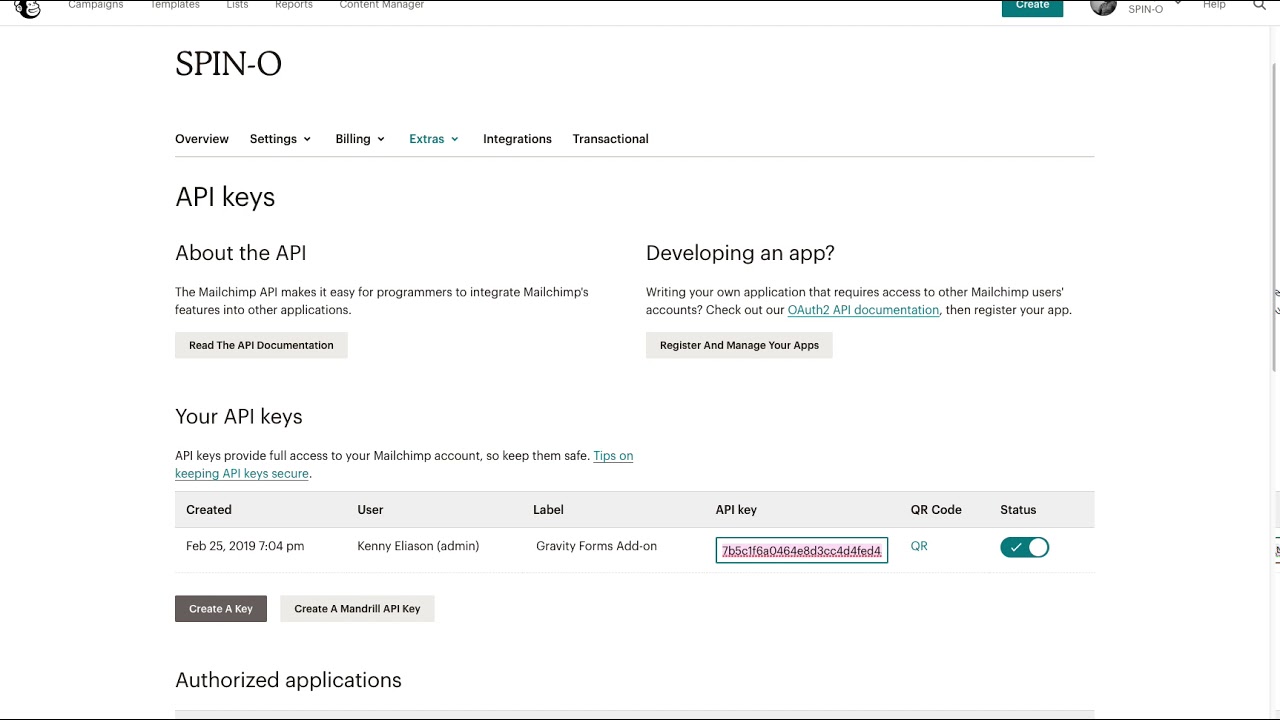The height and width of the screenshot is (720, 1280).
Task: Click the green Create button
Action: point(1032,6)
